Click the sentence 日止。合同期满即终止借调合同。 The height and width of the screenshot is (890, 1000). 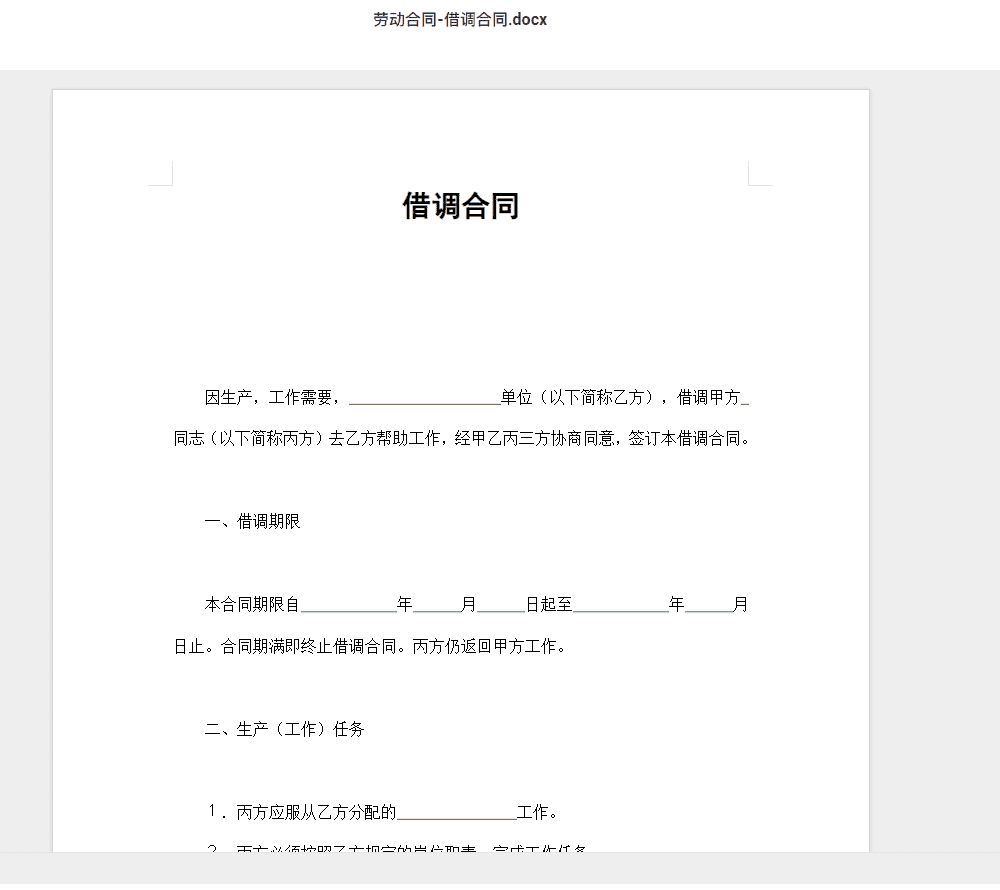pos(290,646)
